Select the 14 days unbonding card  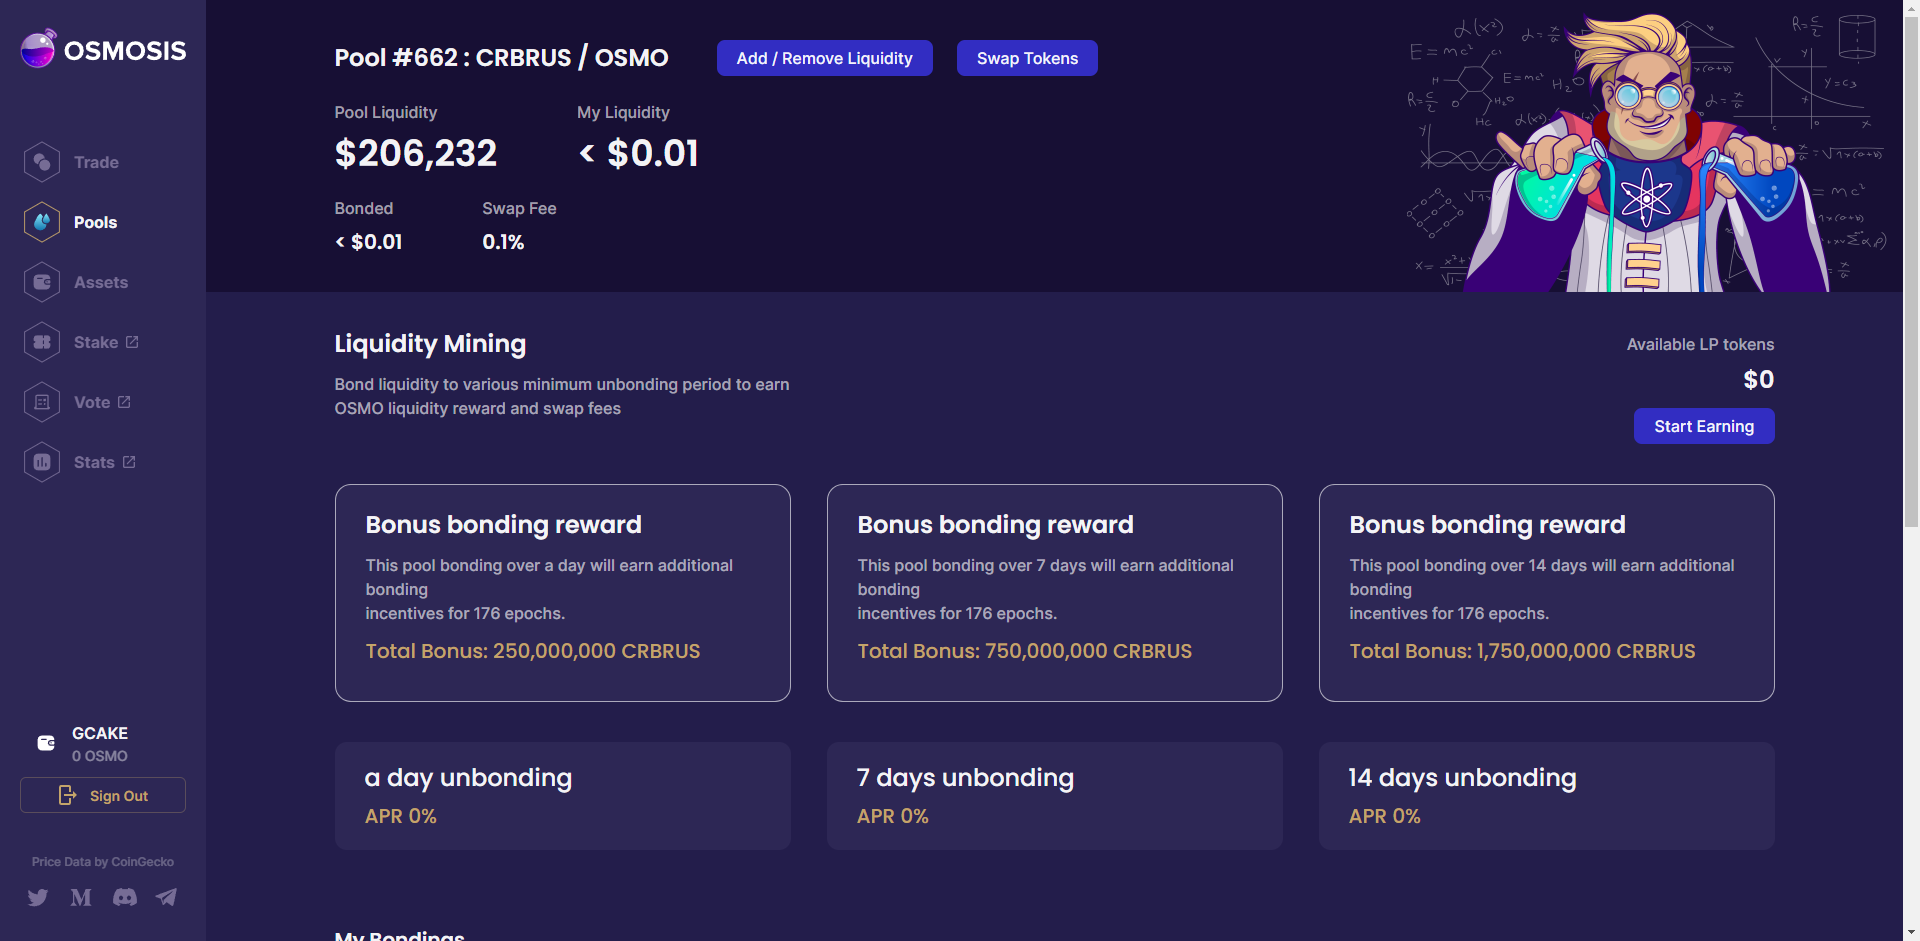point(1547,796)
